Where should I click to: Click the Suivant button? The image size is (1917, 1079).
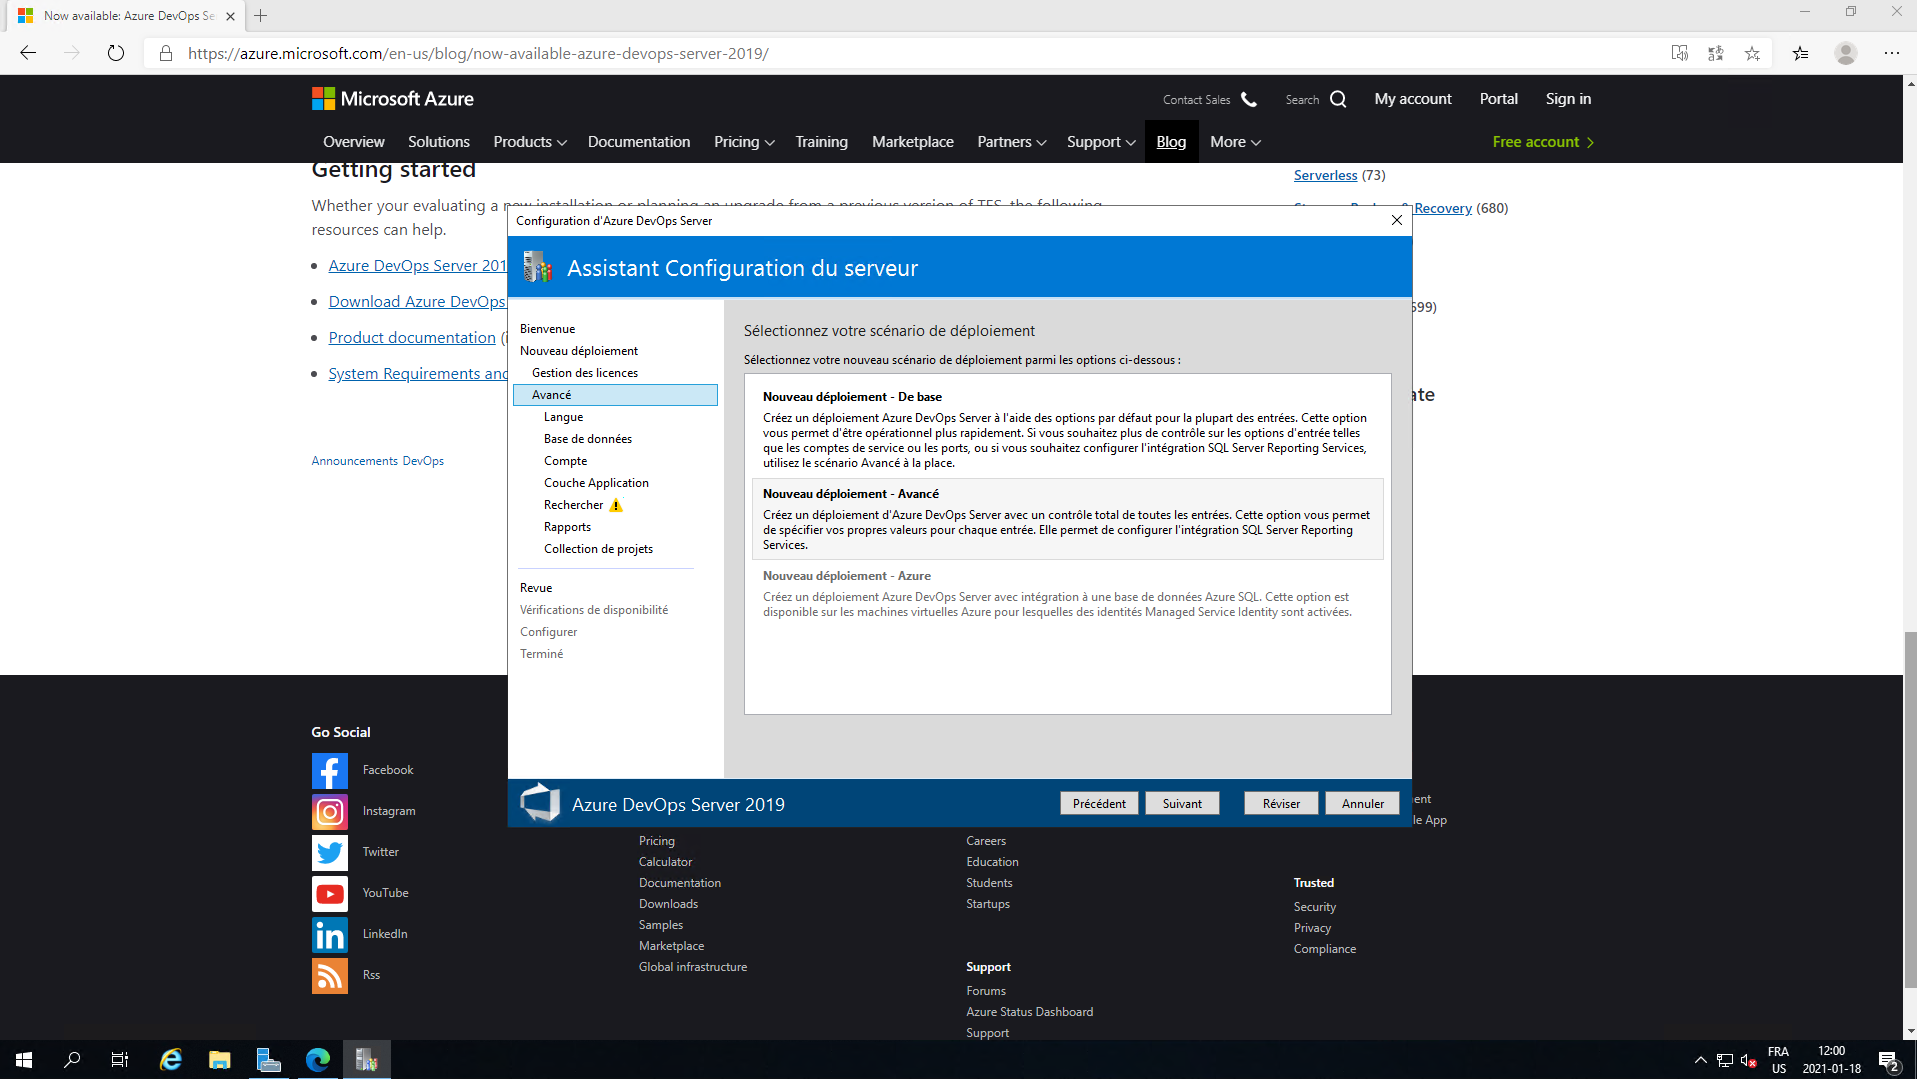(1181, 804)
